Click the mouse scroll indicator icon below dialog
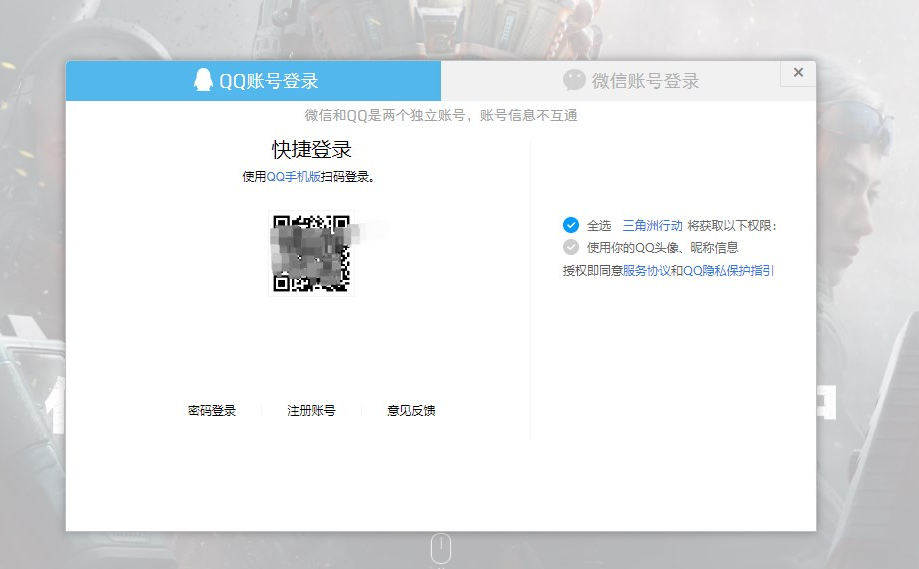This screenshot has width=919, height=569. click(441, 548)
